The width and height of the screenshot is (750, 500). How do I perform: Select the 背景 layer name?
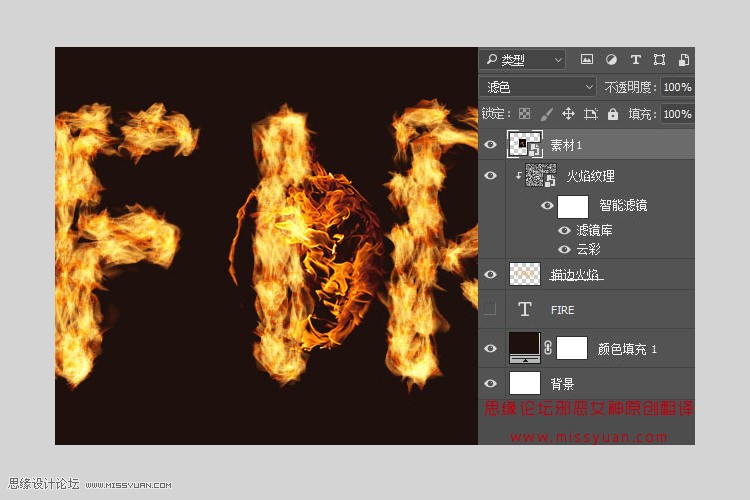(x=562, y=384)
